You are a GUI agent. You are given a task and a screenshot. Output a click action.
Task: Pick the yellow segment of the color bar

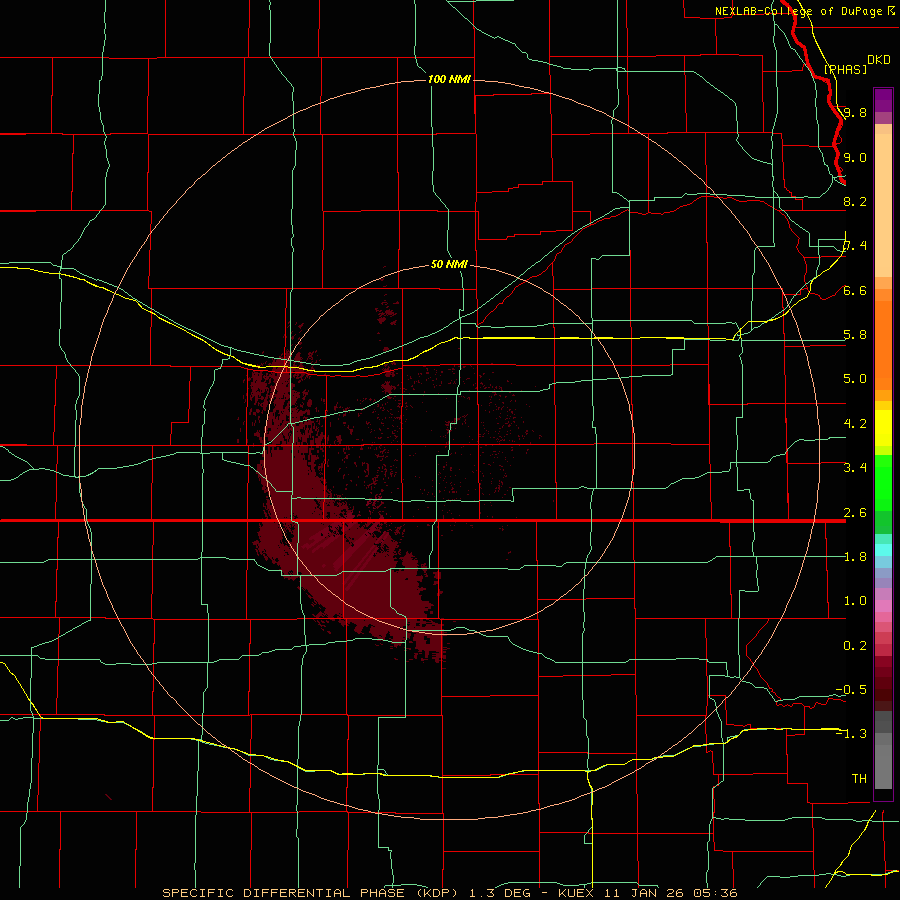click(x=883, y=428)
